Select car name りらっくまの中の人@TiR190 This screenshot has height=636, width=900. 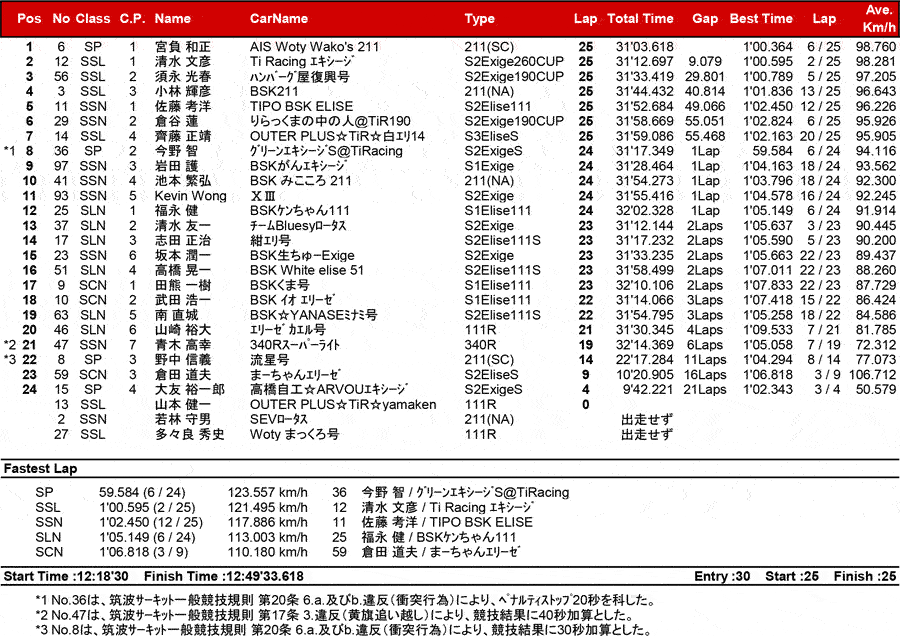pyautogui.click(x=330, y=121)
